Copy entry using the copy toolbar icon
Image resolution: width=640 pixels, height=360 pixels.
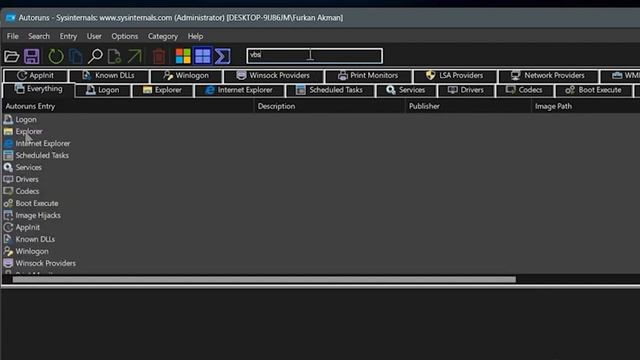(76, 56)
